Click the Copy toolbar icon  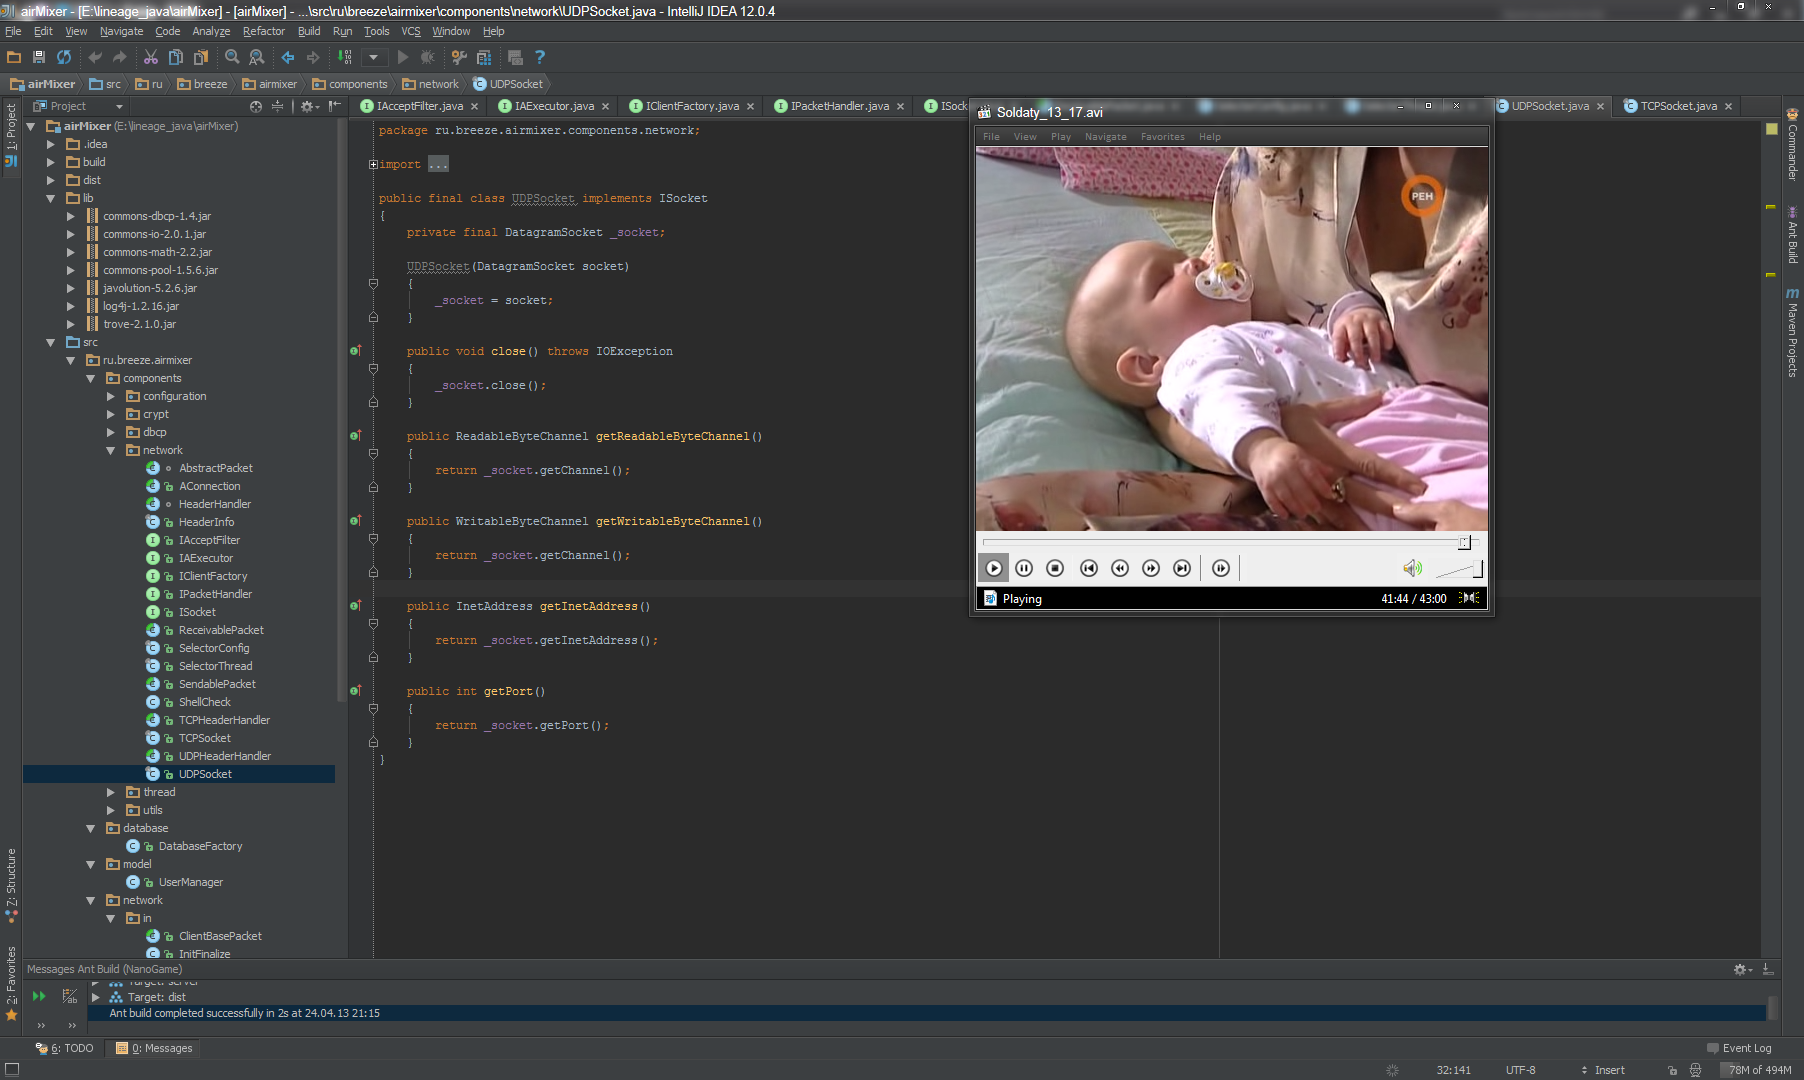coord(176,57)
